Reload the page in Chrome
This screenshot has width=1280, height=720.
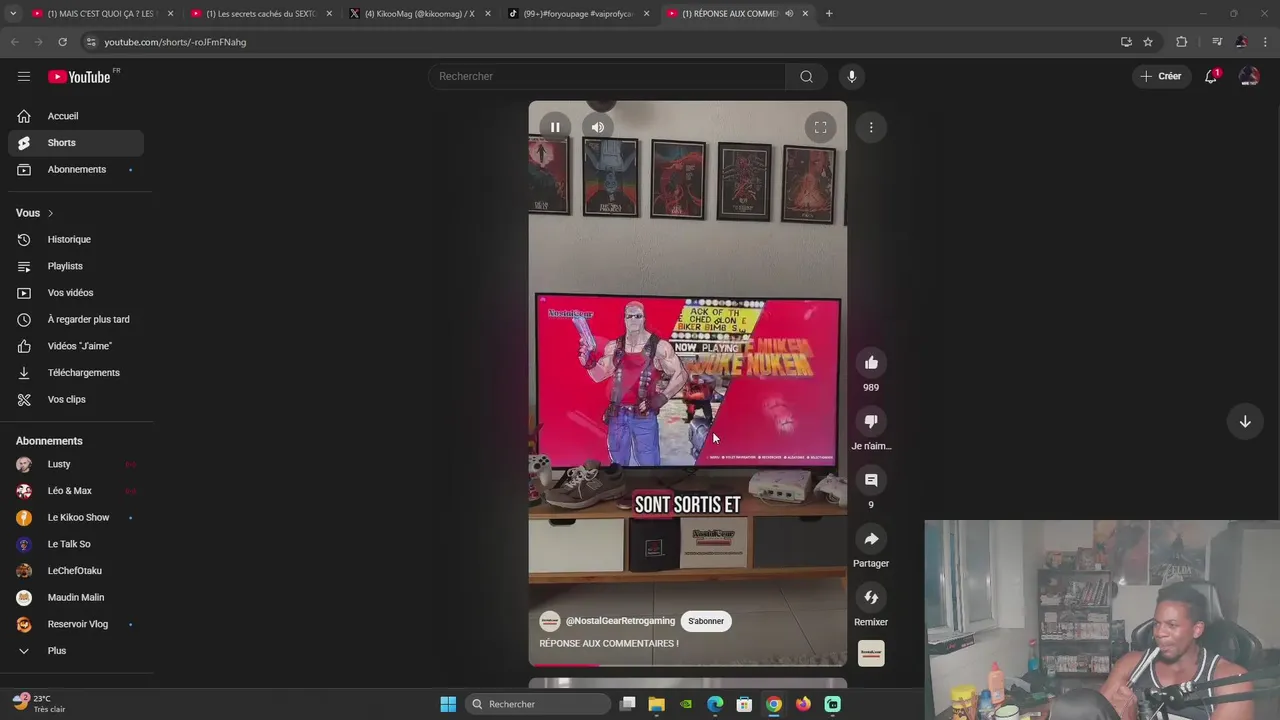click(x=62, y=42)
